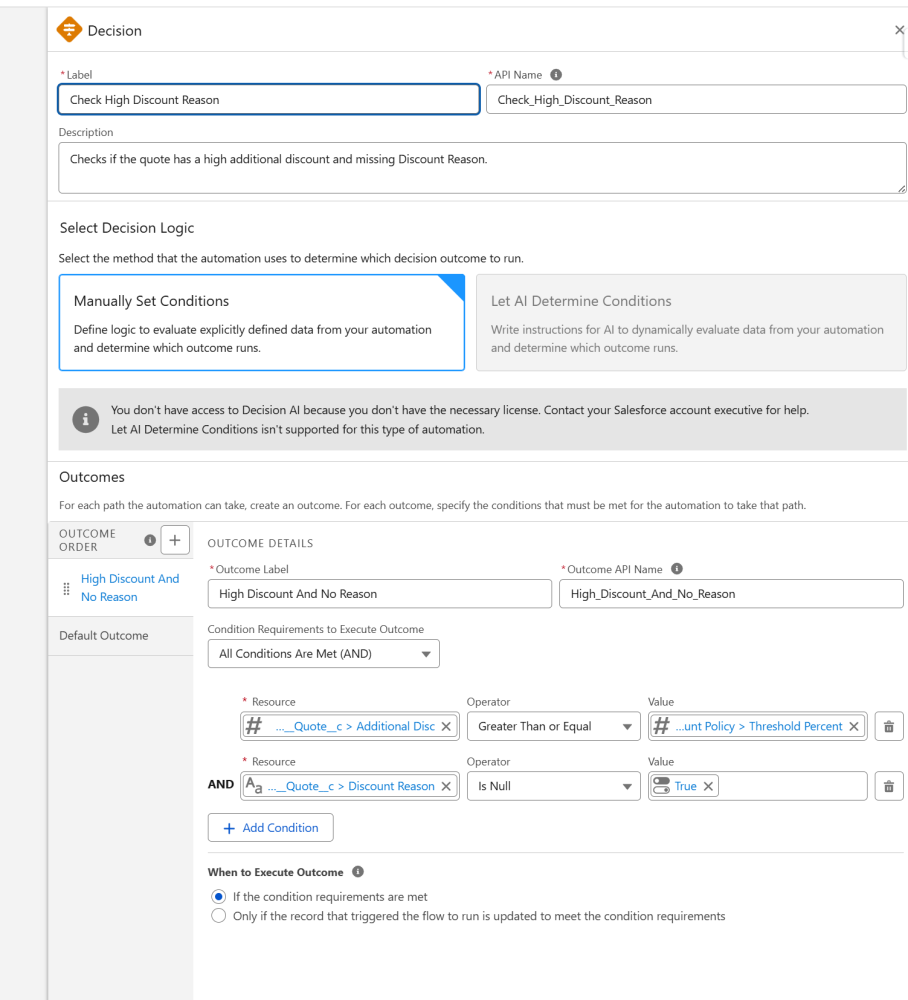
Task: Open the All Conditions Are Met dropdown
Action: [323, 654]
